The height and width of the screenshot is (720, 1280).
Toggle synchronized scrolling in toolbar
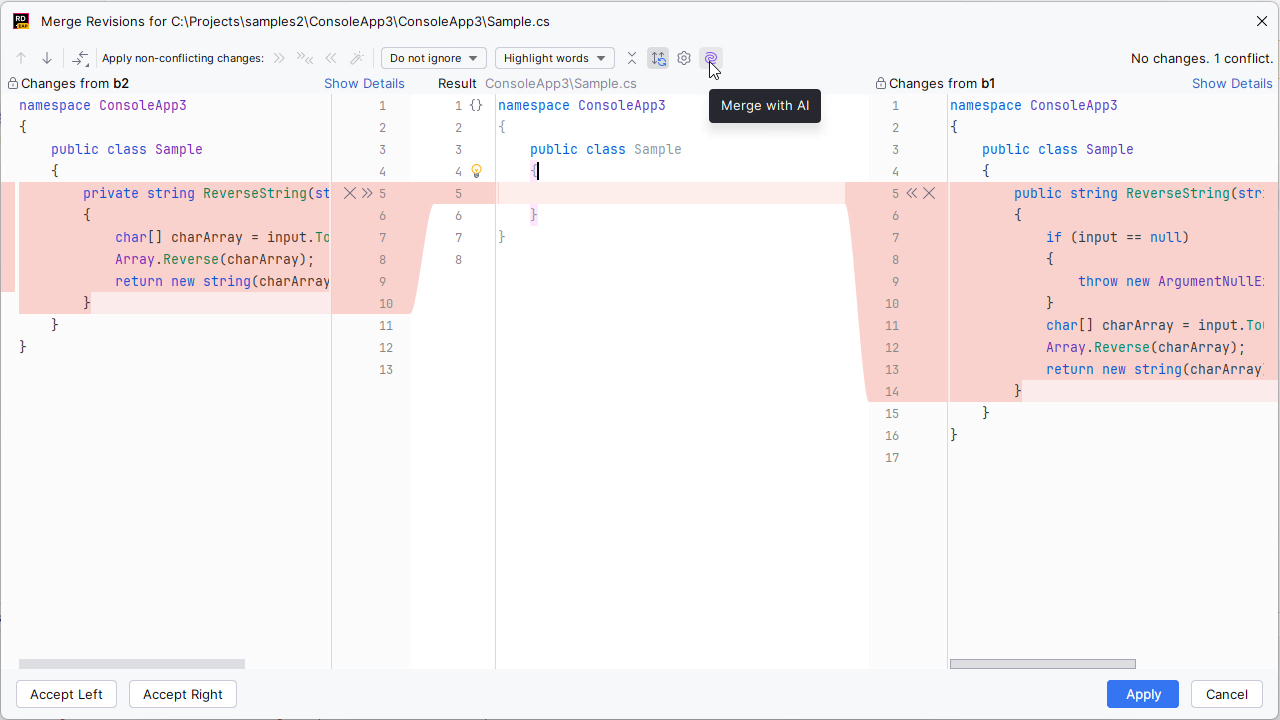tap(658, 58)
